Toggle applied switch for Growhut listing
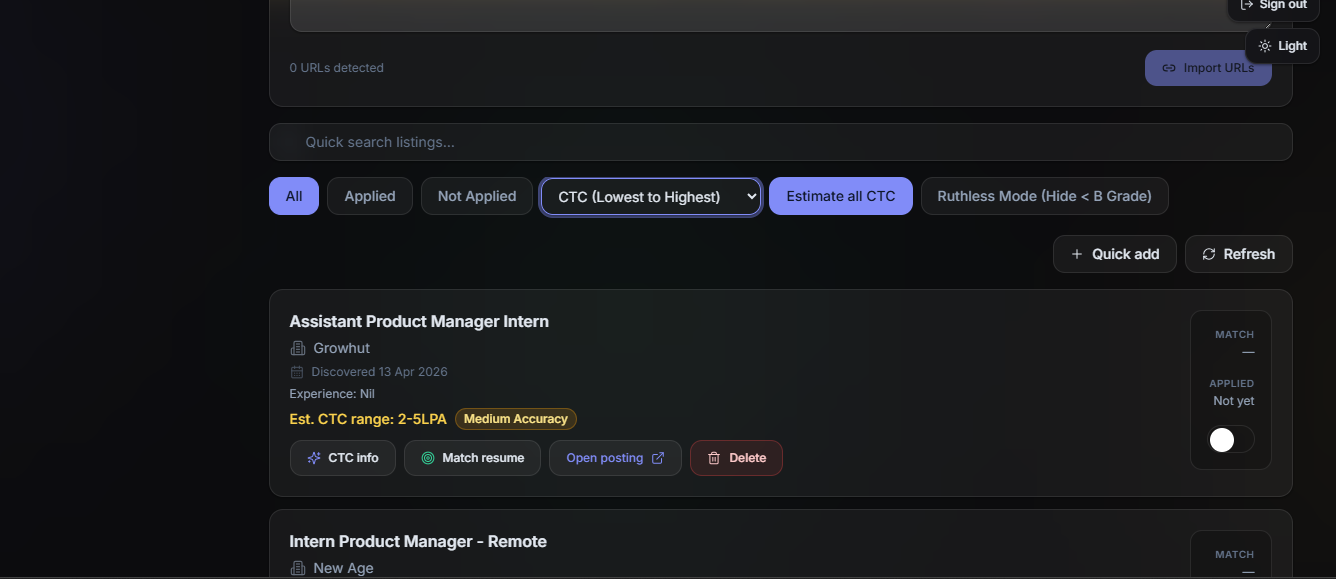1336x579 pixels. (1231, 440)
